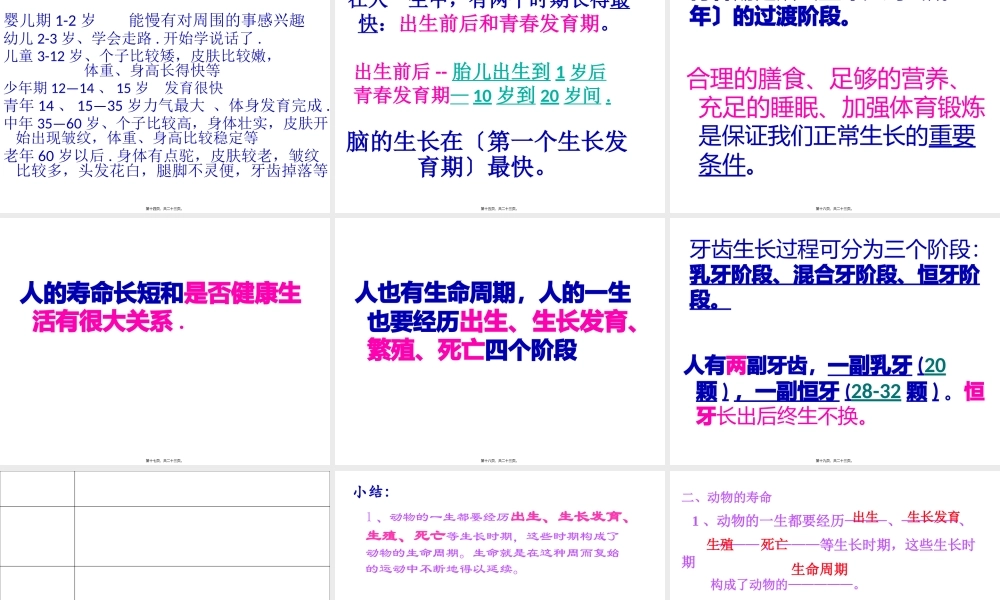Image resolution: width=1000 pixels, height=600 pixels.
Task: Click the line 少年期 12—14、15 岁 发育很快
Action: pos(114,88)
